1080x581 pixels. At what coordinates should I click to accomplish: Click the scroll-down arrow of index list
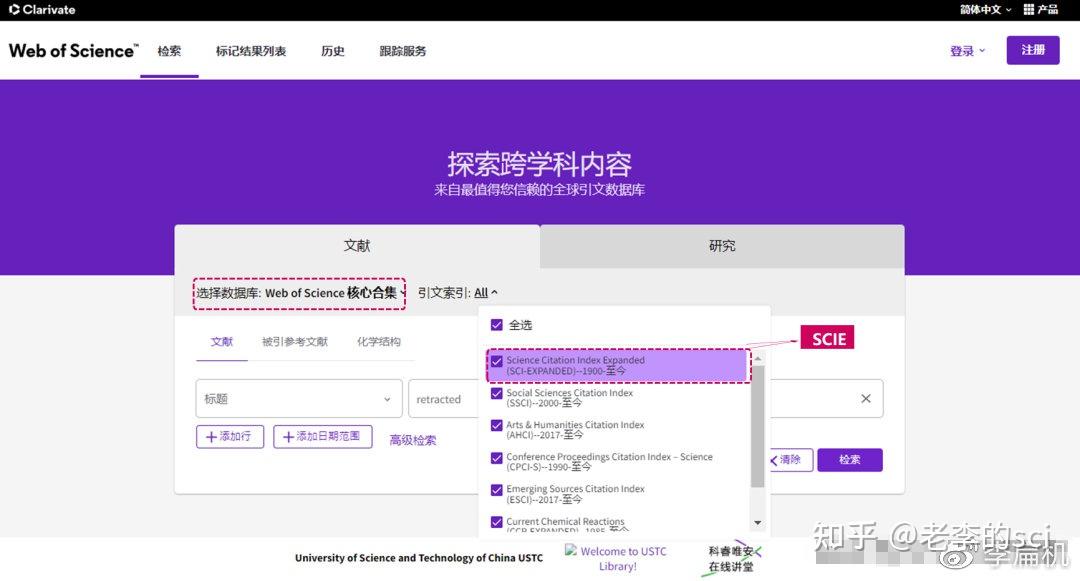pos(758,523)
